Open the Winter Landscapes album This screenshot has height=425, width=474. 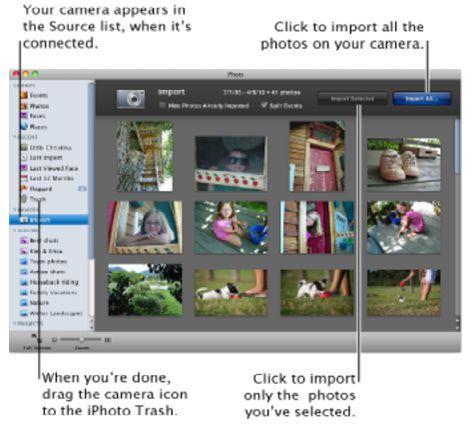[x=51, y=313]
